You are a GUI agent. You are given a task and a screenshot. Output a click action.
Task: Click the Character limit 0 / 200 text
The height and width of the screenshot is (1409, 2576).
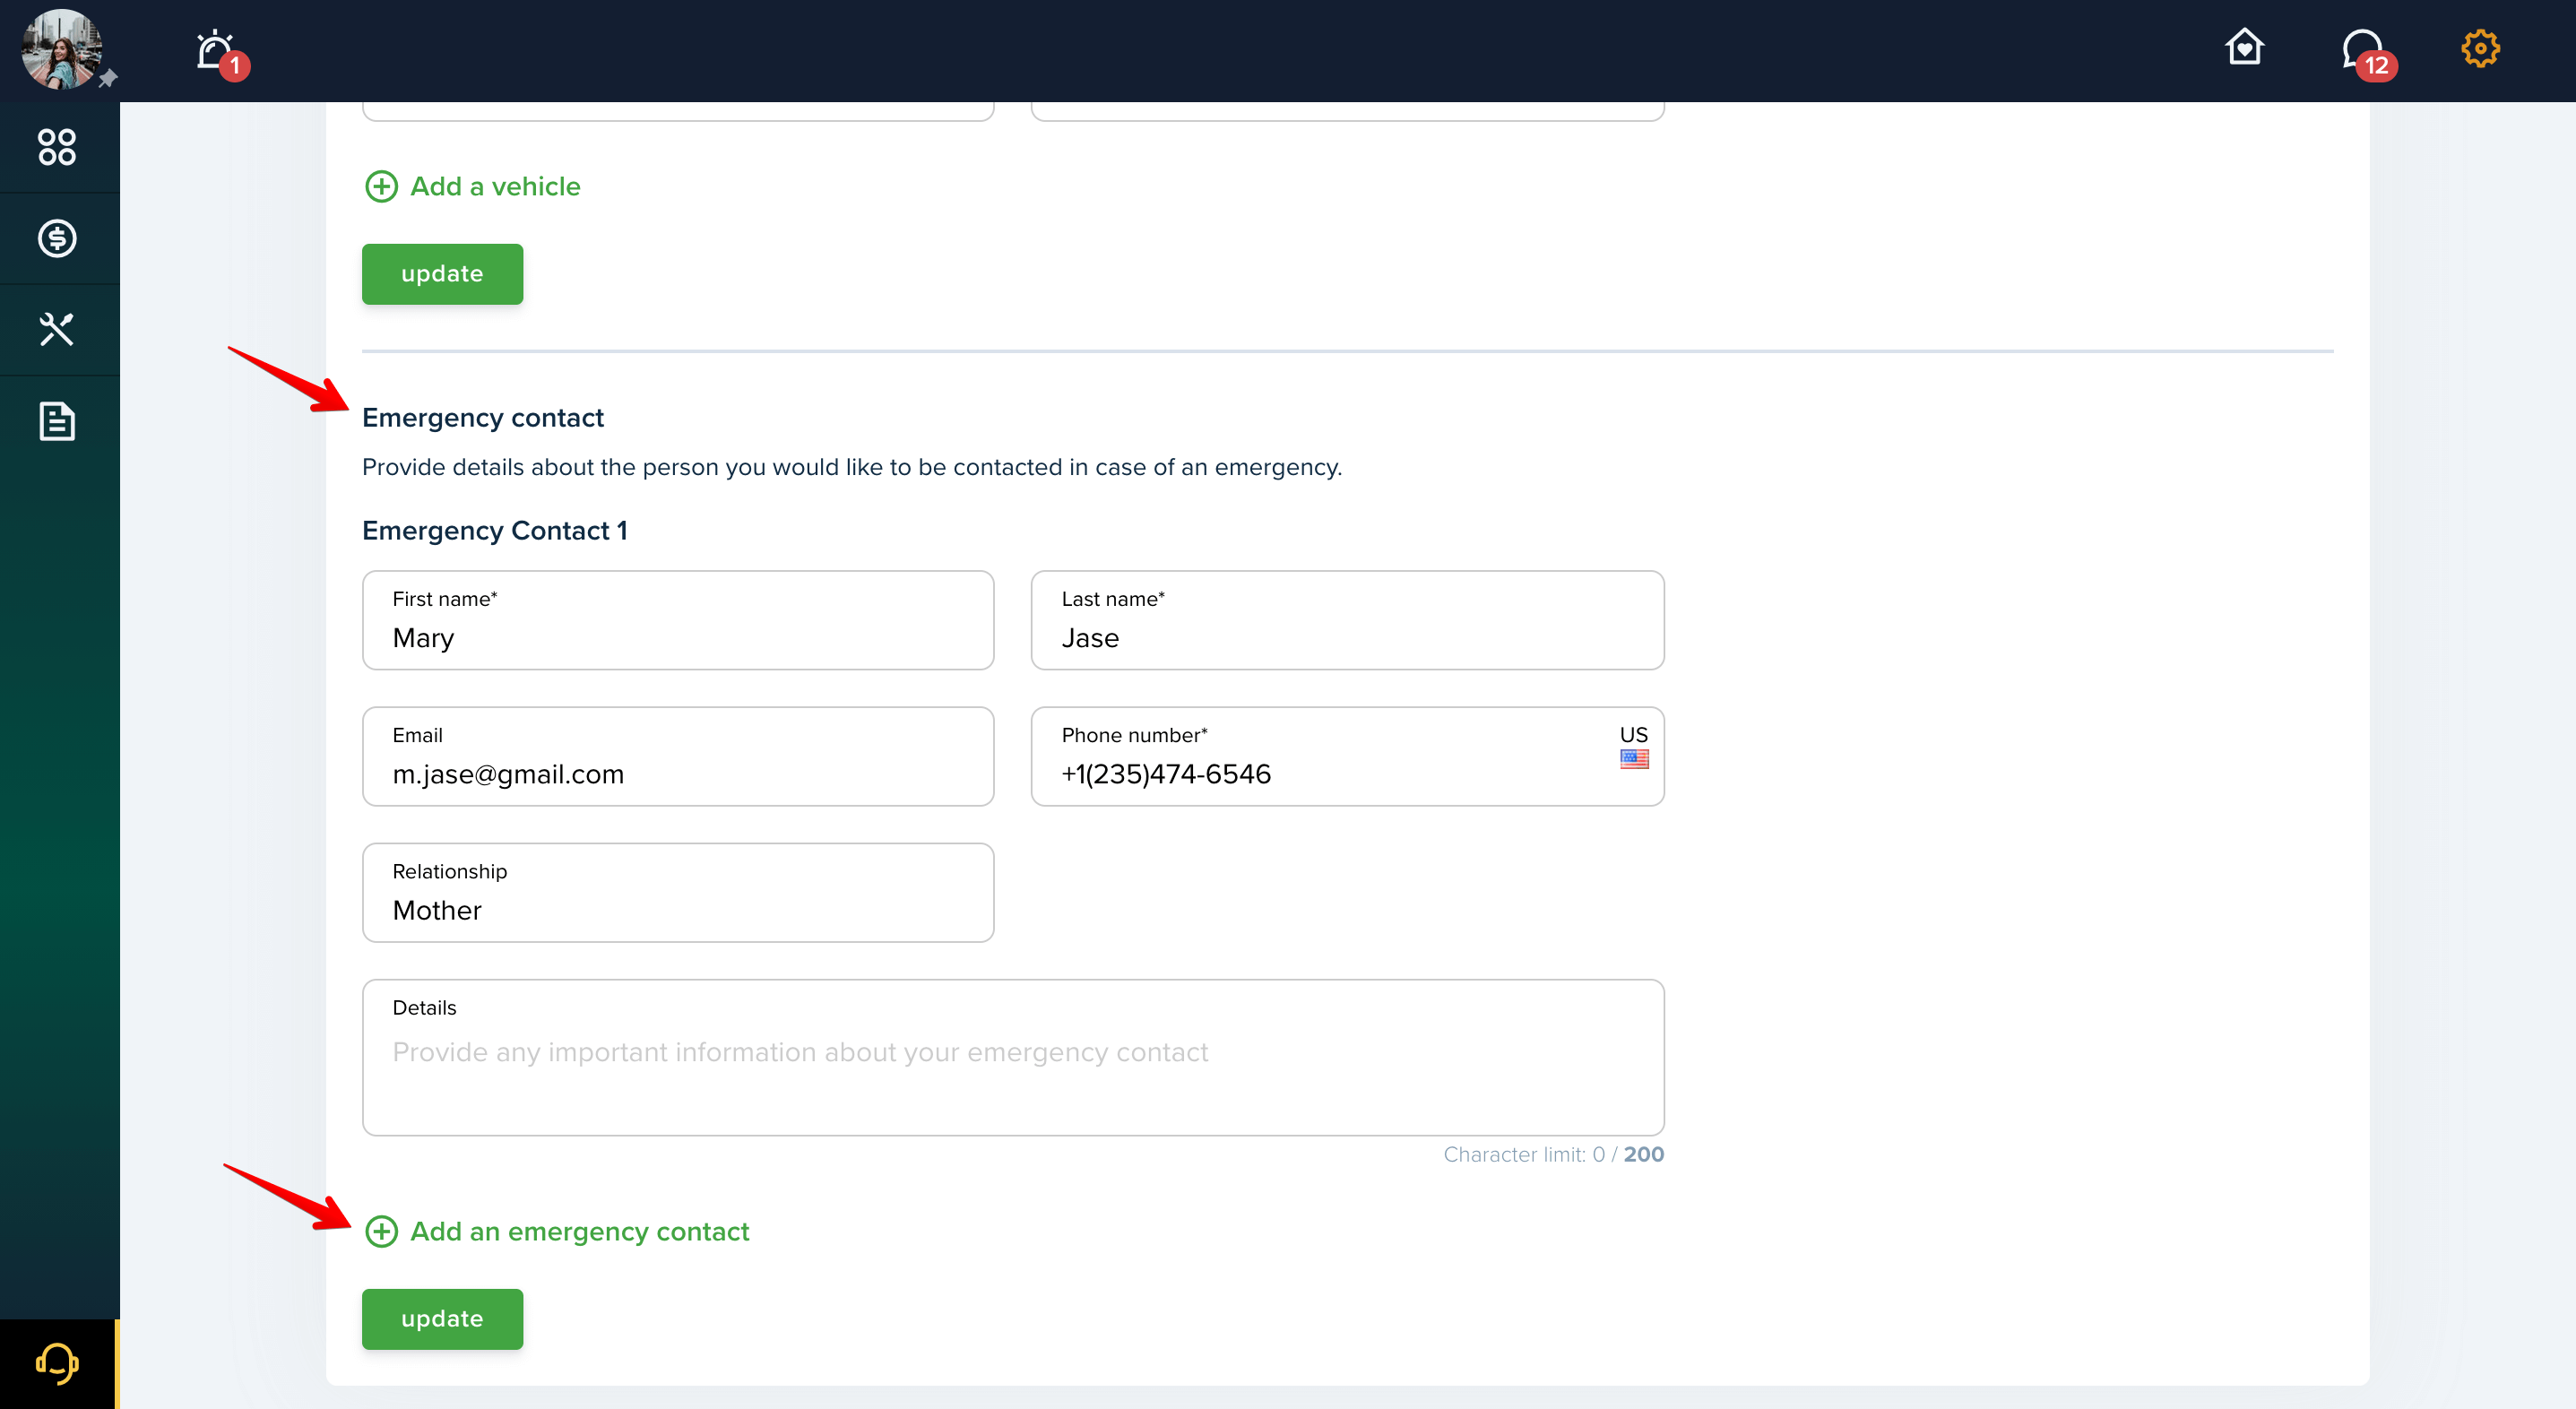tap(1553, 1155)
